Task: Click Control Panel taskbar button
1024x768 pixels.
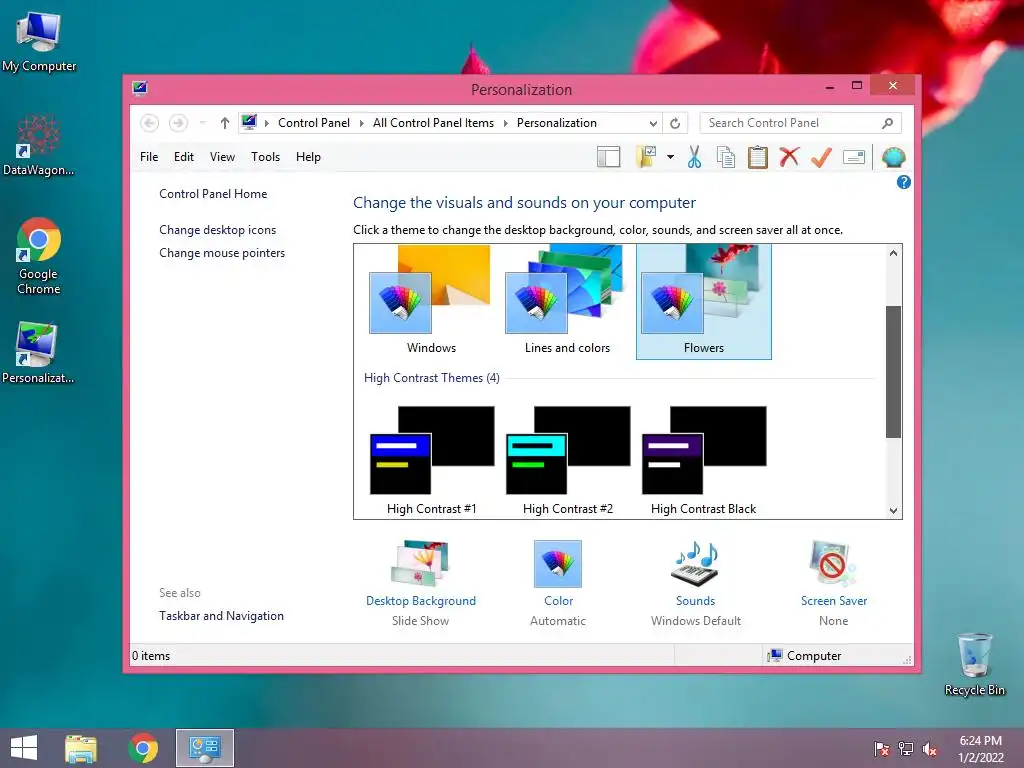Action: tap(204, 748)
